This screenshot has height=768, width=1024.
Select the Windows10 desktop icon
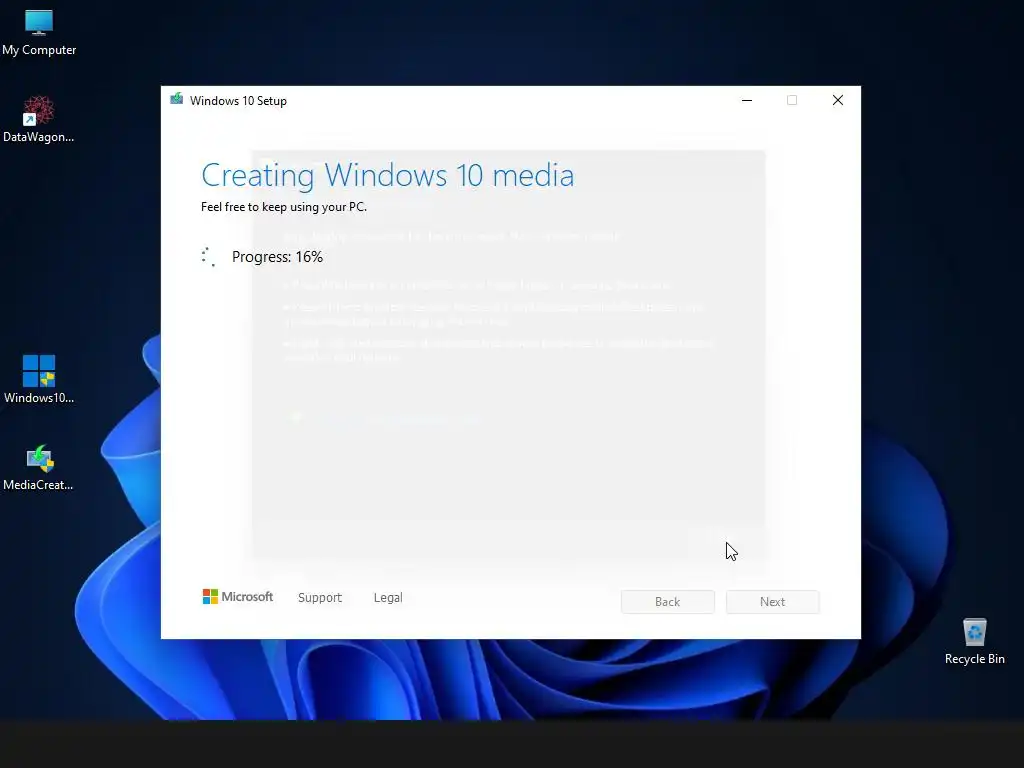(39, 379)
